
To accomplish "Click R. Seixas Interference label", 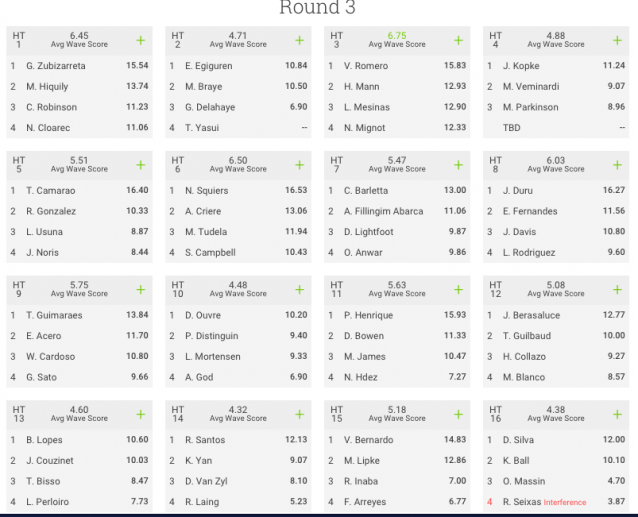I will click(565, 502).
